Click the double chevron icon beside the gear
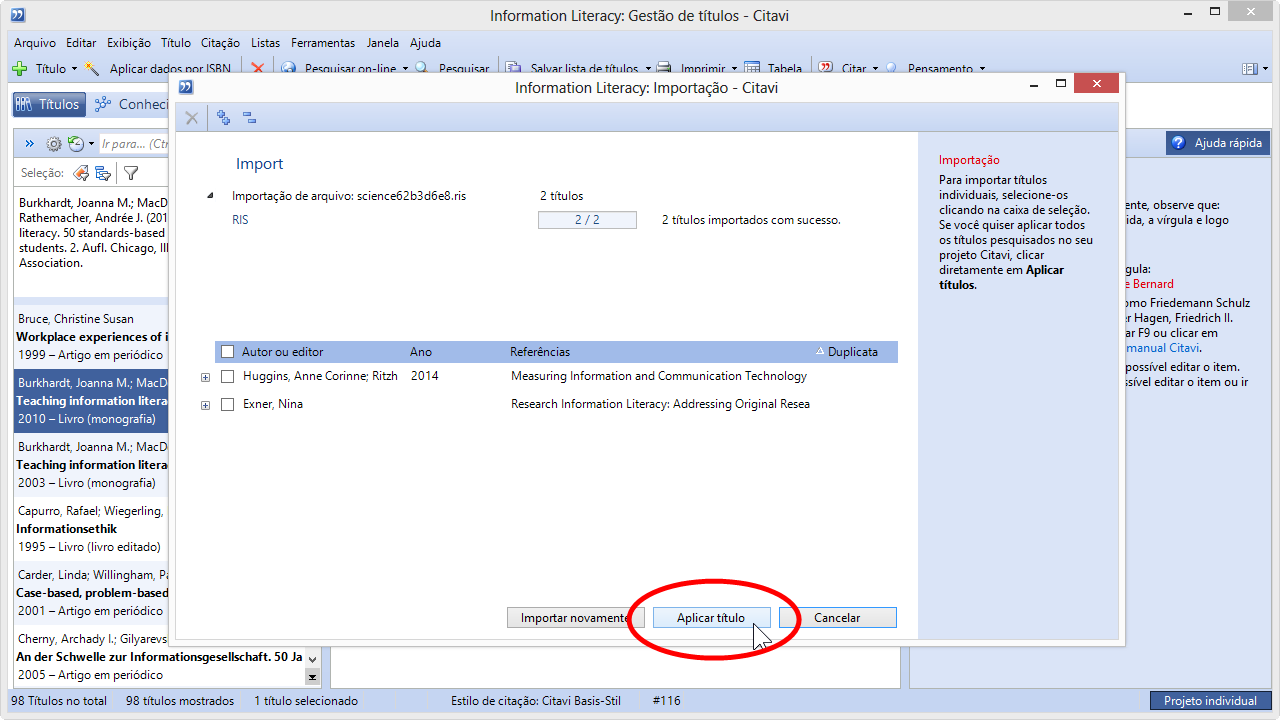Screen dimensions: 1280x720 click(30, 144)
